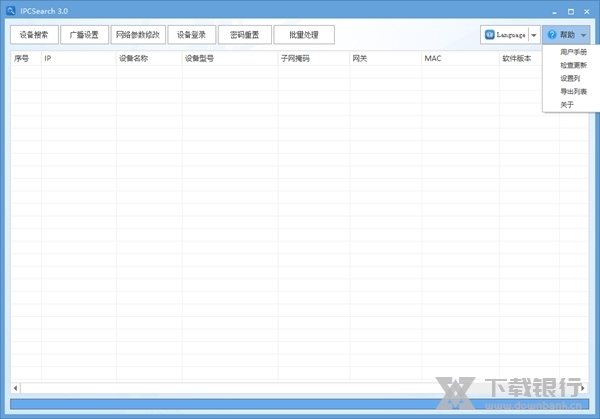
Task: Maximize the IPCSearch window
Action: [x=571, y=11]
